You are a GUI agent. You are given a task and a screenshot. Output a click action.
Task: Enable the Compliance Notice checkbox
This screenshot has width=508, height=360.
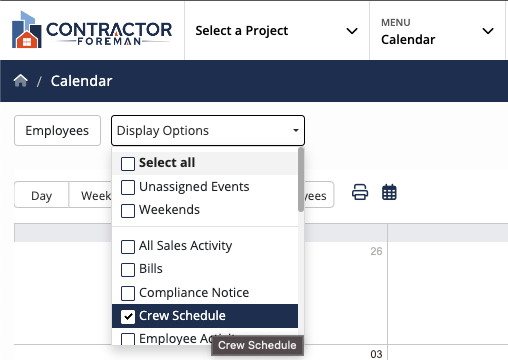point(128,293)
